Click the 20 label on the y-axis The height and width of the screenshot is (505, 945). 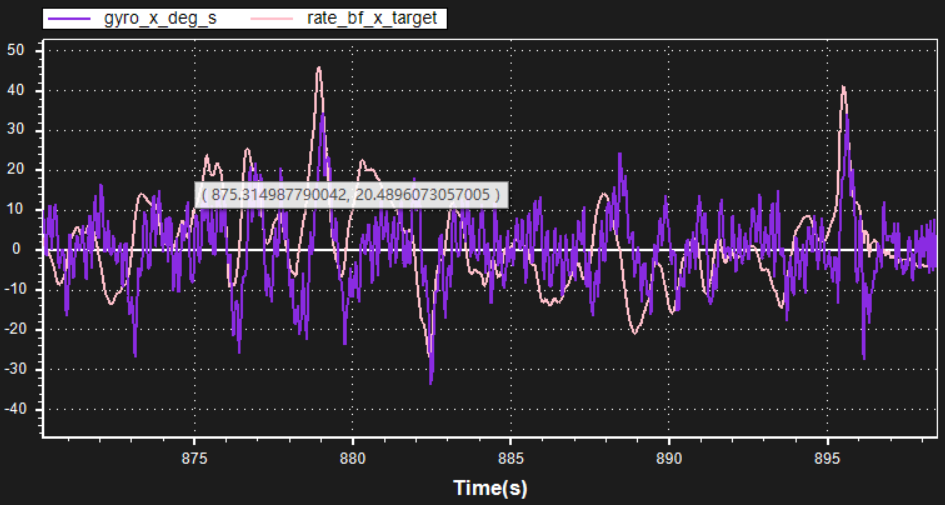coord(15,170)
